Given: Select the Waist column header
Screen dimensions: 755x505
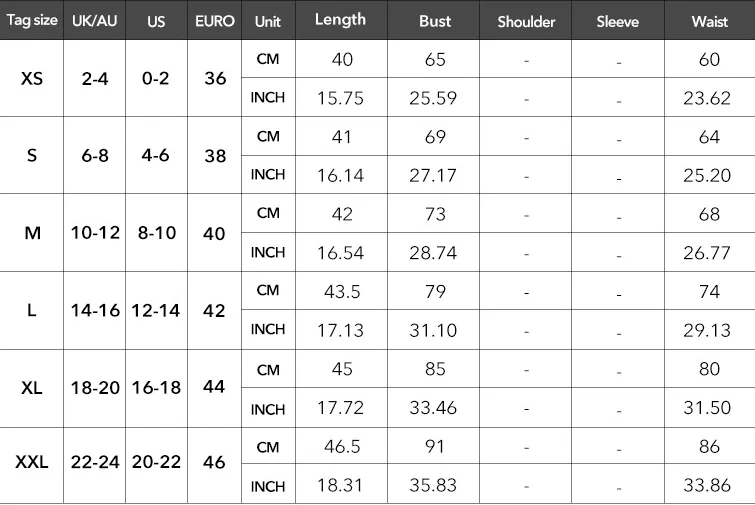Looking at the screenshot, I should [x=709, y=21].
